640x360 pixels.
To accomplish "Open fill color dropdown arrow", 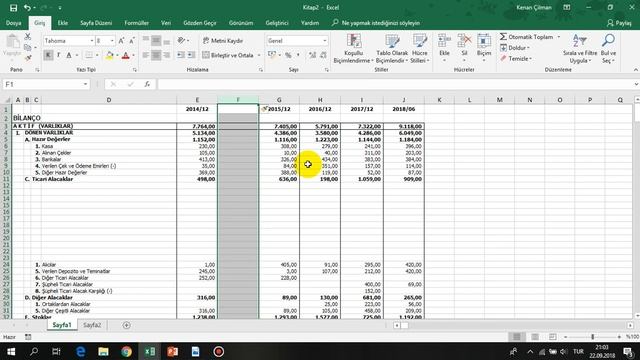I will (117, 55).
